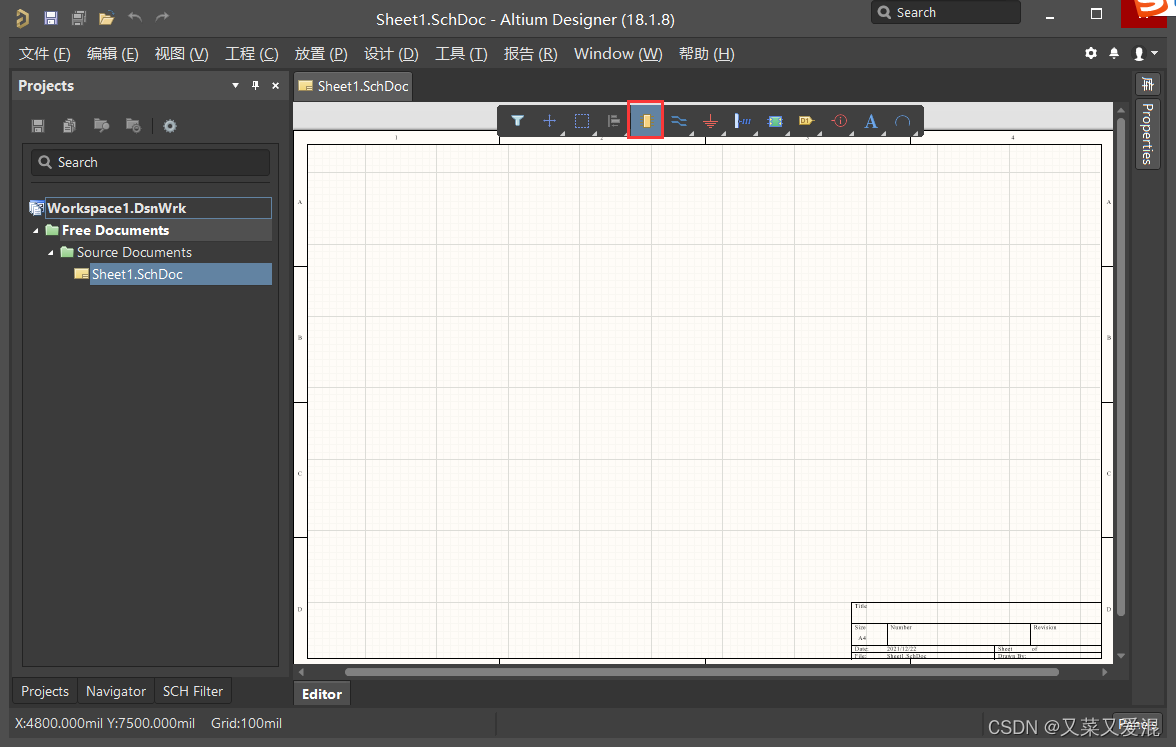Image resolution: width=1176 pixels, height=747 pixels.
Task: Click the Place Arc tool icon
Action: click(903, 121)
